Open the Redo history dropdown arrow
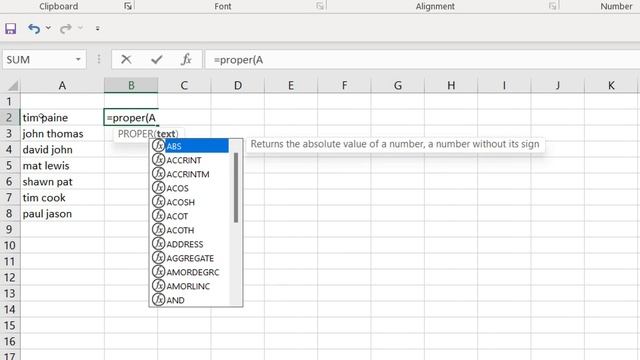 click(80, 28)
